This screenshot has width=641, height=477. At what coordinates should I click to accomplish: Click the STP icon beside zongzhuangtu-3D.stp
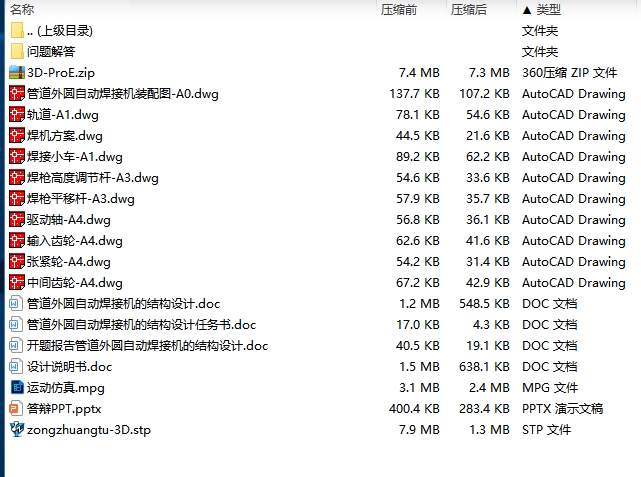(17, 429)
